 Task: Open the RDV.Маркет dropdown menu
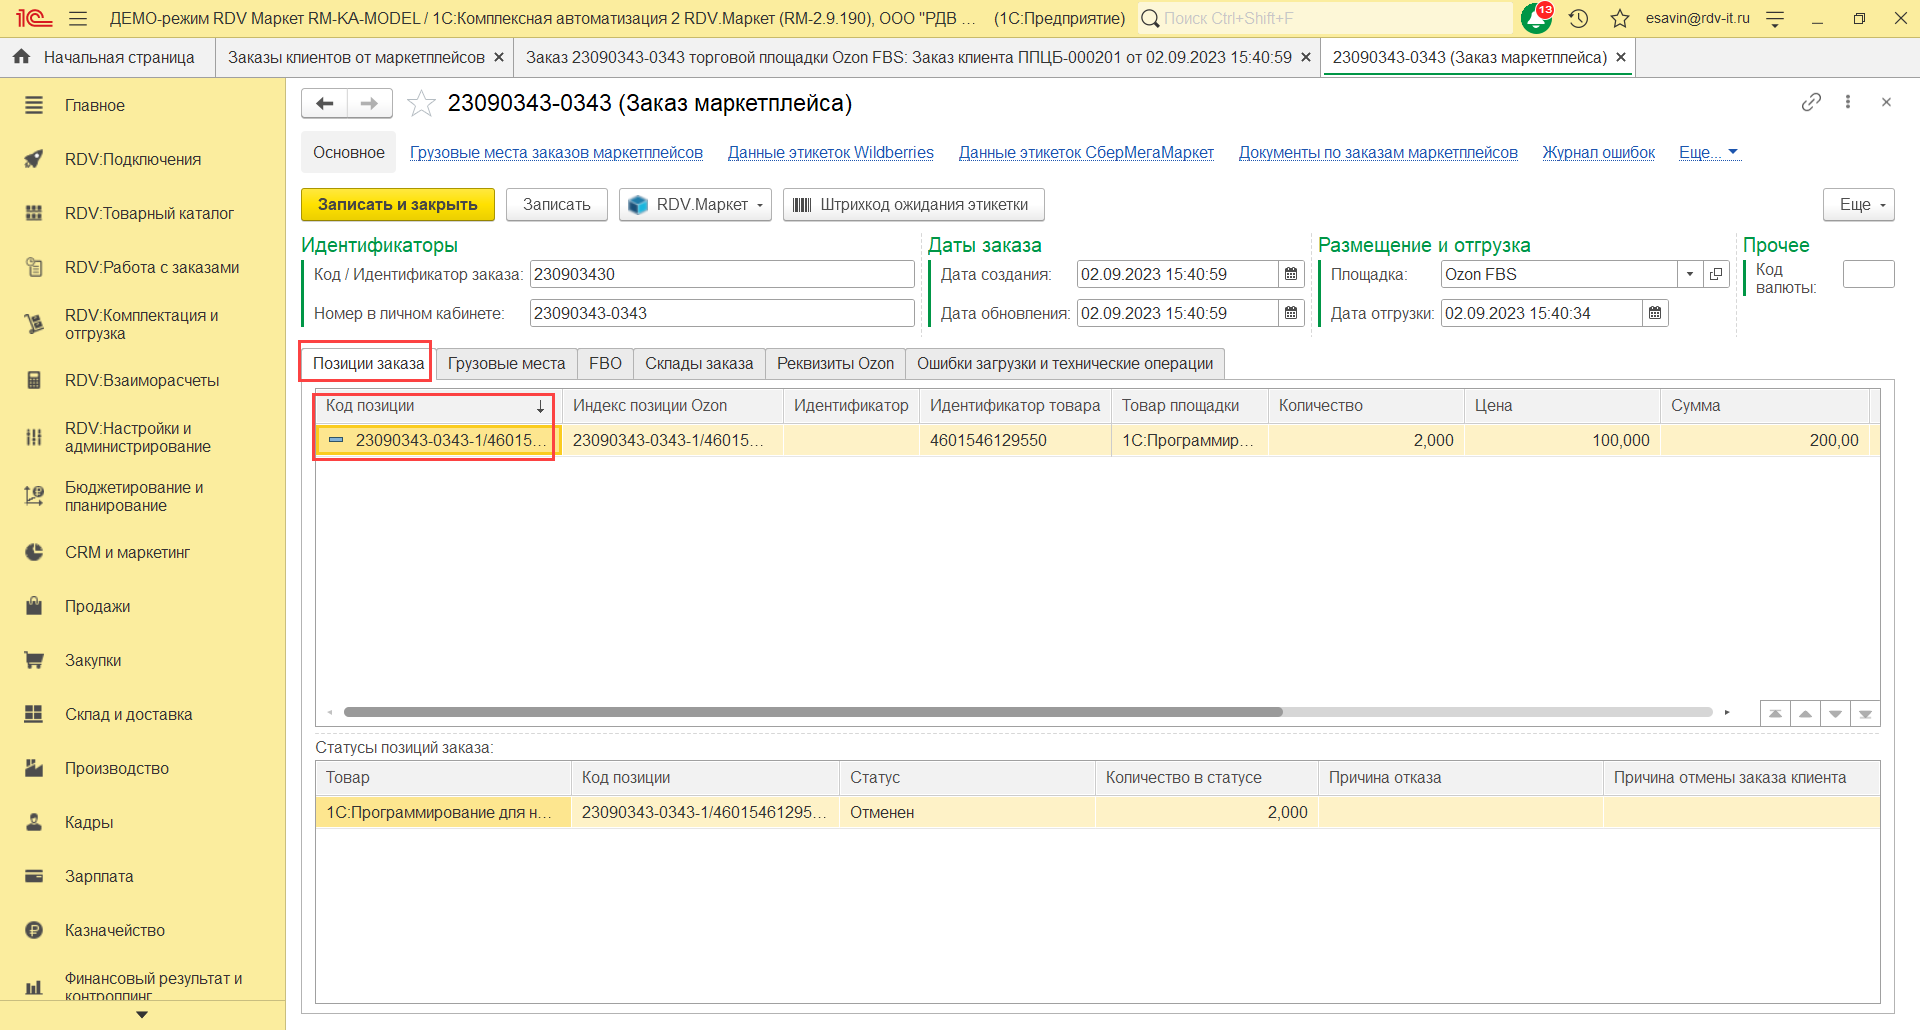point(695,205)
